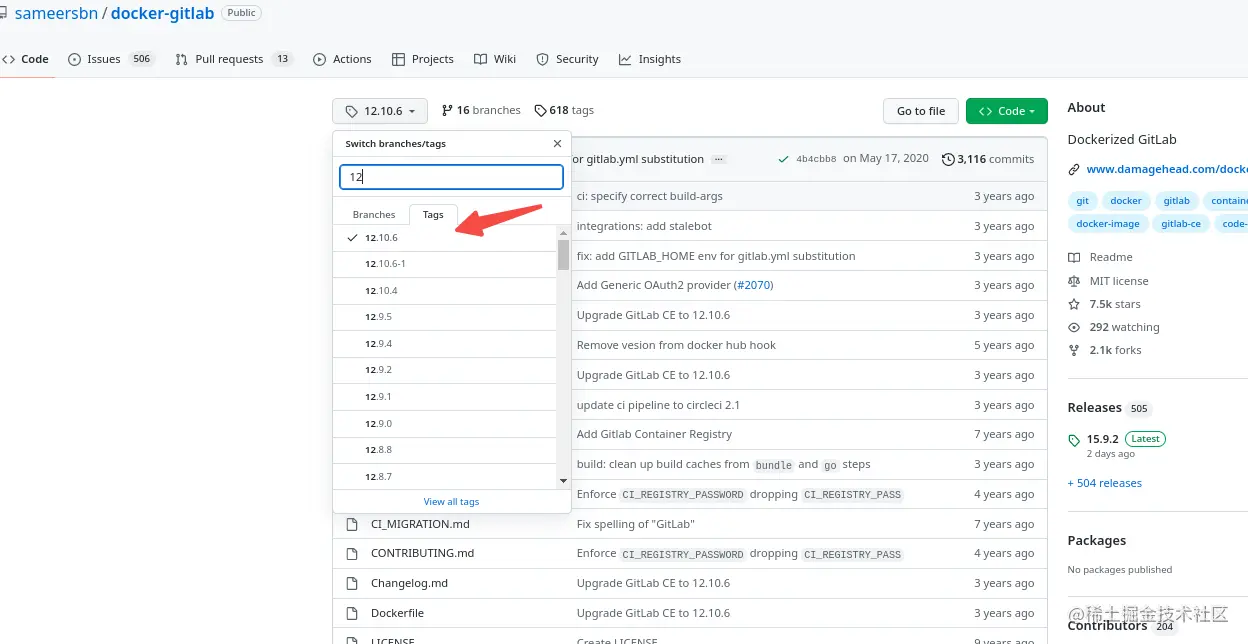Click the docker-image topic tag
Image resolution: width=1248 pixels, height=644 pixels.
(1108, 224)
